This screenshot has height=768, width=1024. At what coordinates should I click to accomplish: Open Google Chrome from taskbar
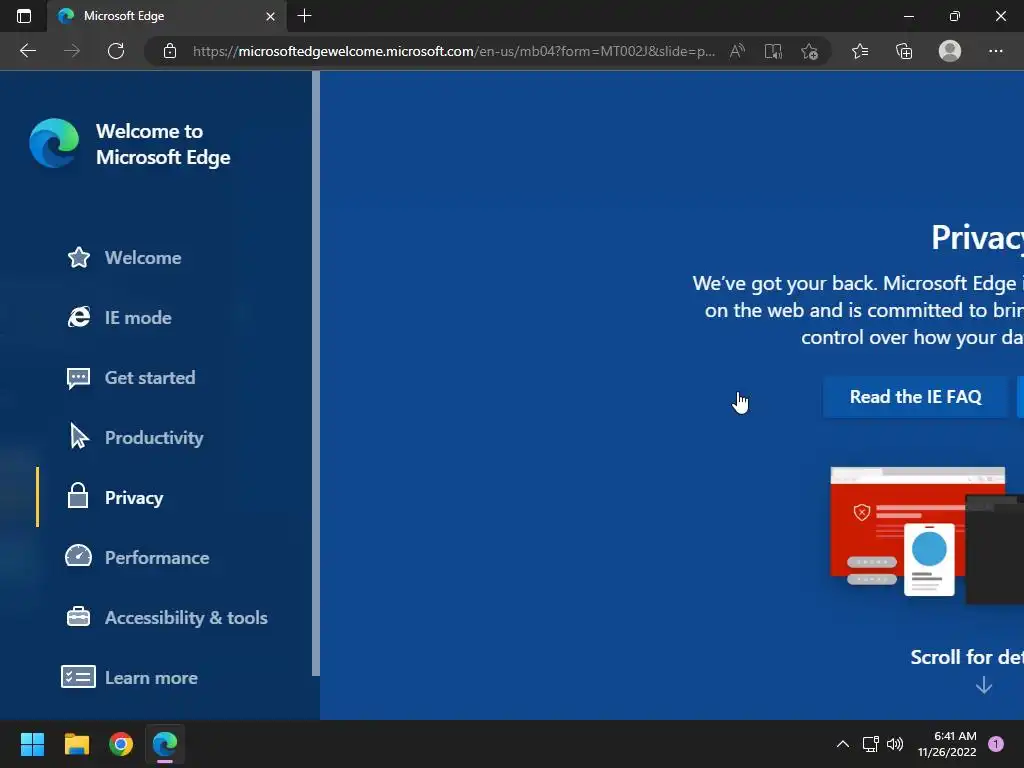pyautogui.click(x=121, y=744)
